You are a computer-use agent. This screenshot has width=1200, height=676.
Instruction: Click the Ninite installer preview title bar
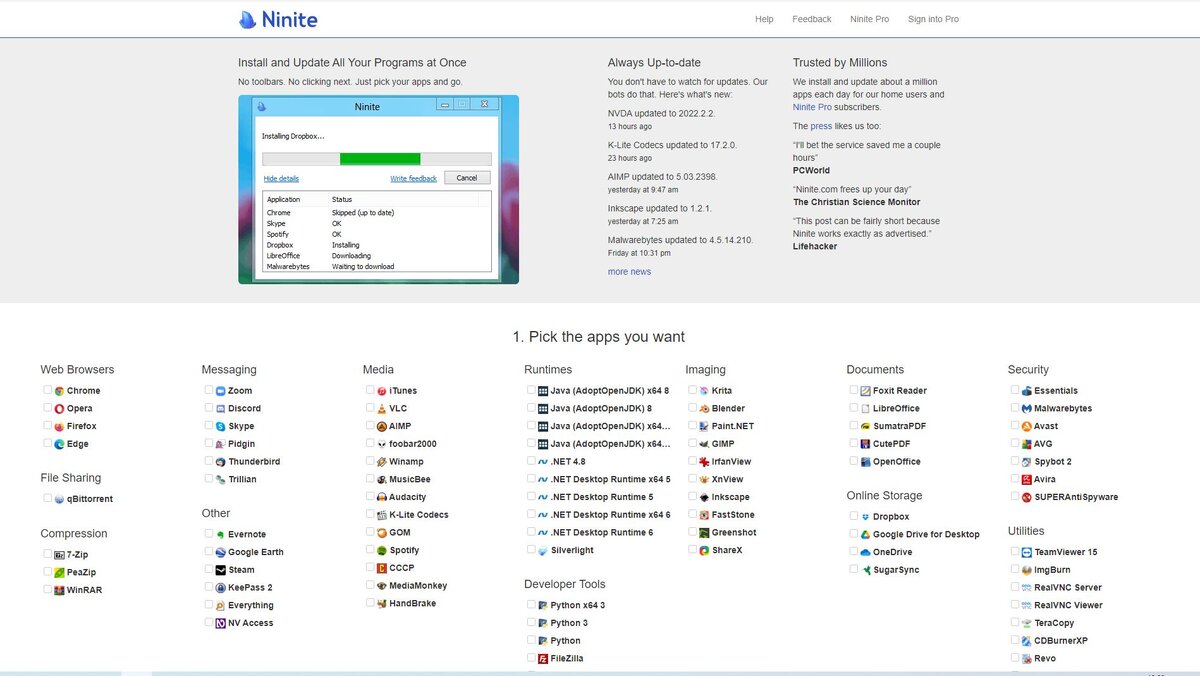377,106
